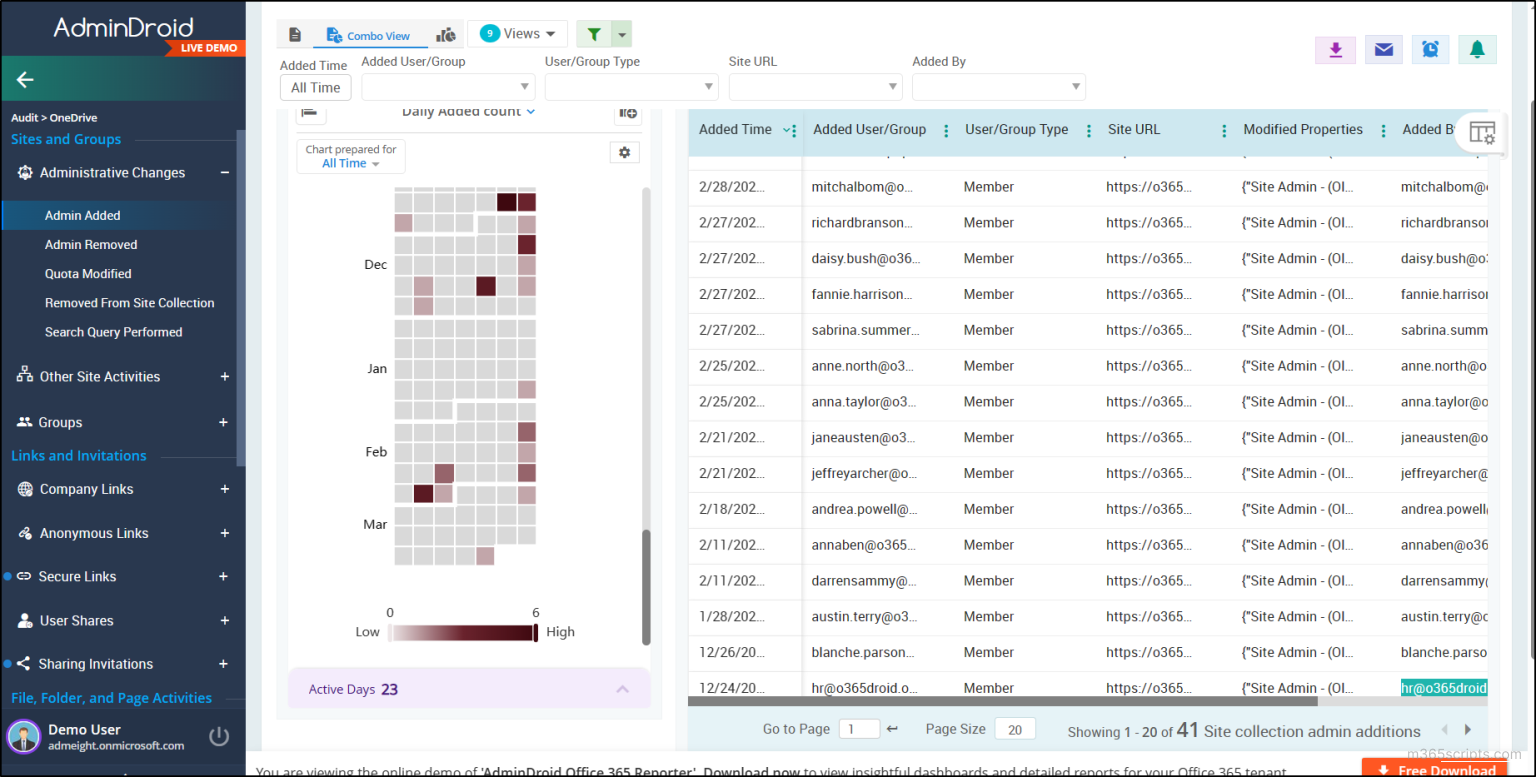Image resolution: width=1536 pixels, height=777 pixels.
Task: Select the plain document report view icon
Action: (295, 33)
